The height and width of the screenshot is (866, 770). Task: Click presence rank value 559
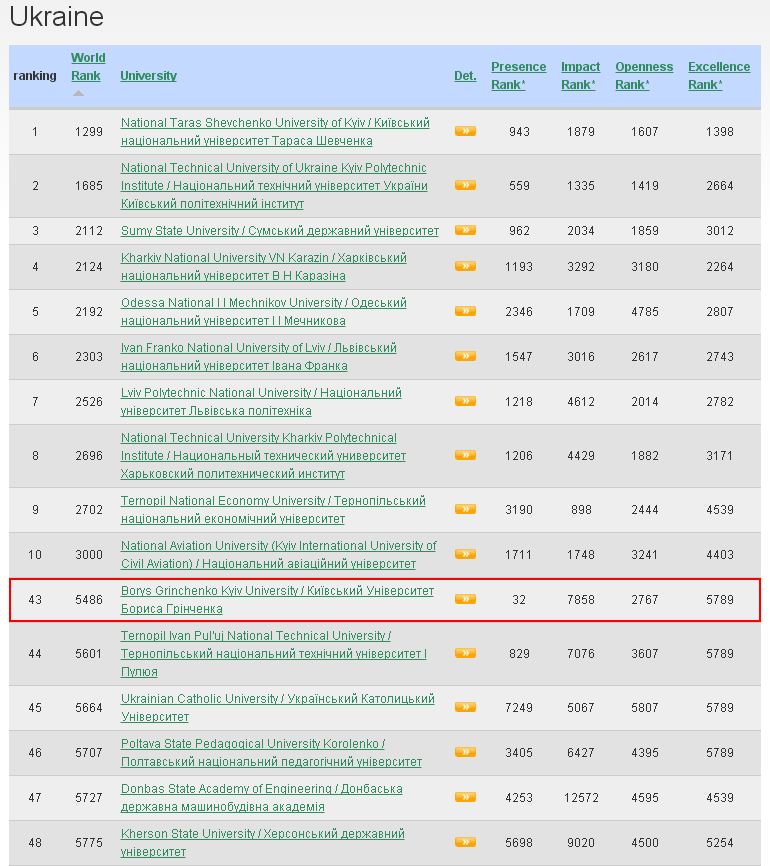pos(519,186)
